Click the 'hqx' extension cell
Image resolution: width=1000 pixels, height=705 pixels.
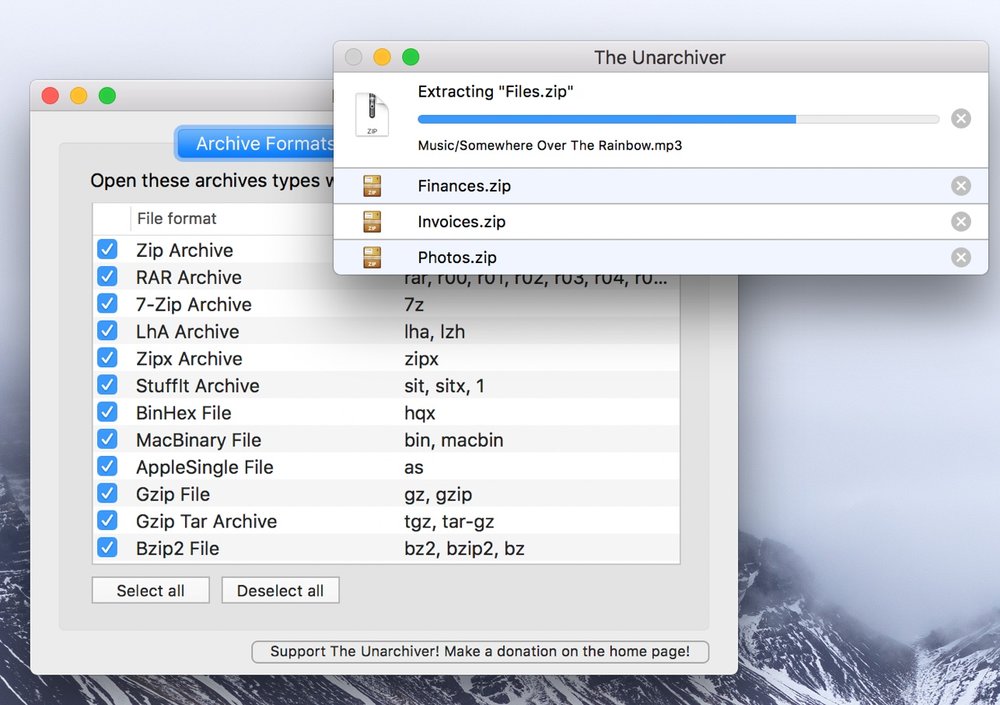point(420,413)
